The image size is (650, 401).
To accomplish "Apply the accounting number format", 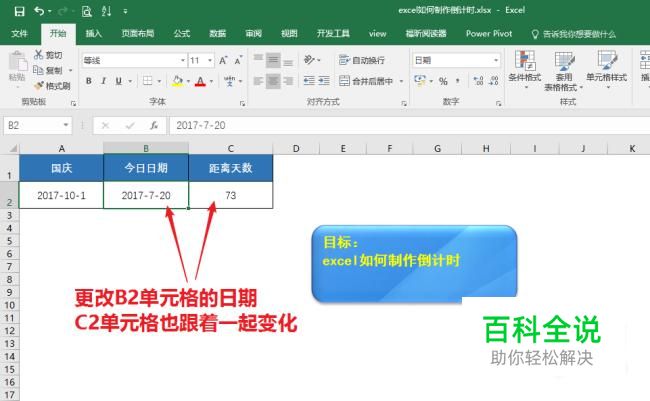I will [x=420, y=81].
